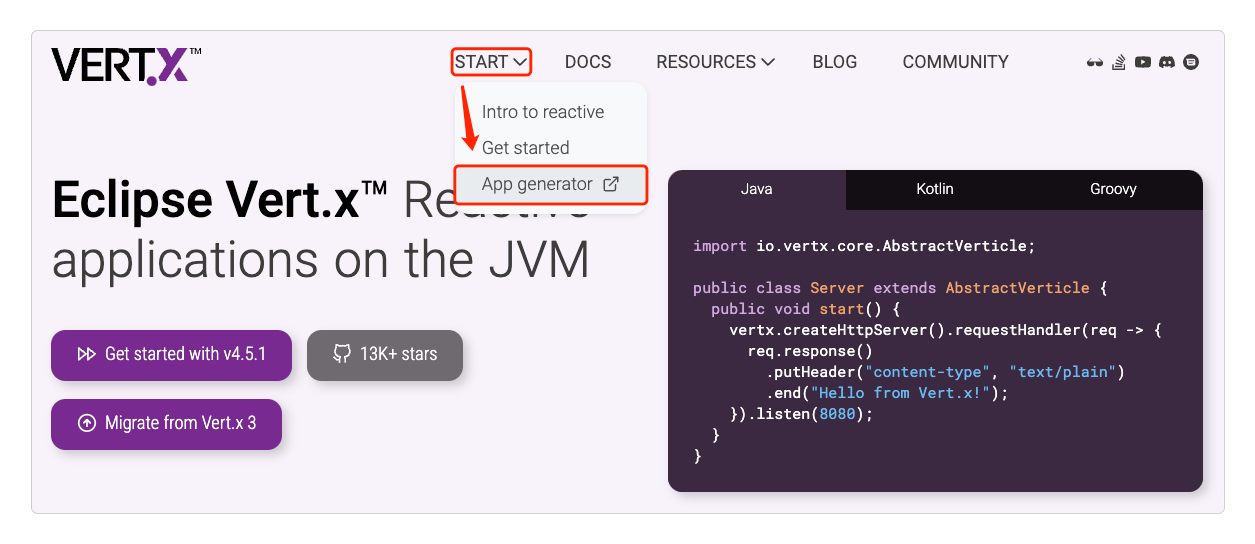
Task: Click Get started with v4.5.1 button
Action: [x=171, y=354]
